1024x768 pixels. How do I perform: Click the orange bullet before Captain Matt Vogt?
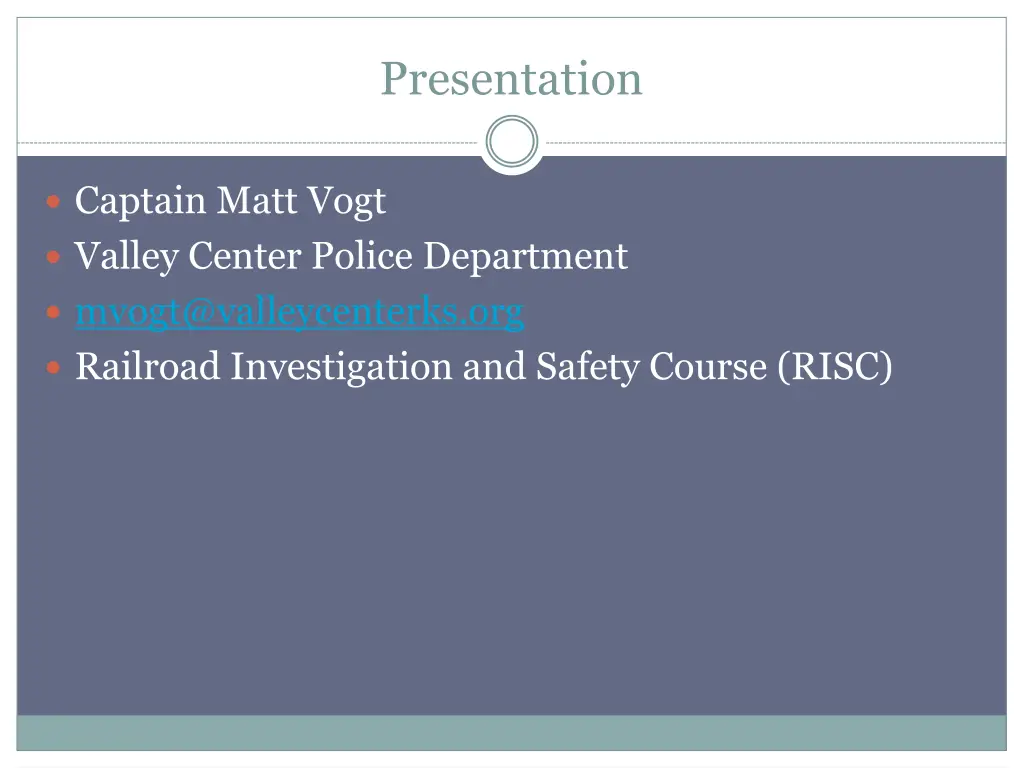click(x=54, y=201)
